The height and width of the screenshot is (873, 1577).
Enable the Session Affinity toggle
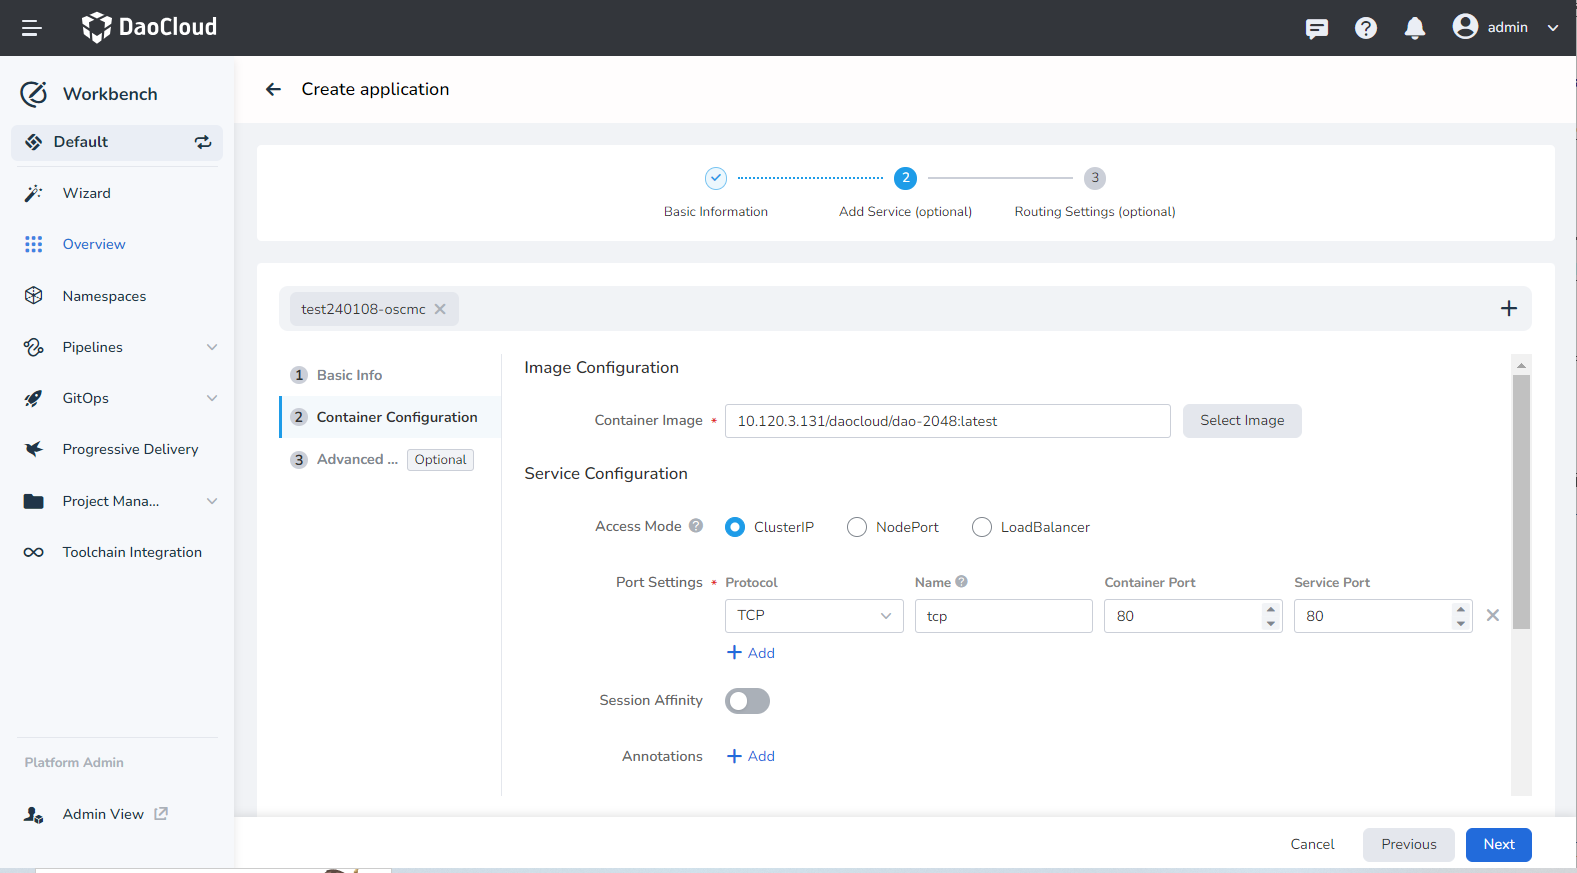coord(747,701)
